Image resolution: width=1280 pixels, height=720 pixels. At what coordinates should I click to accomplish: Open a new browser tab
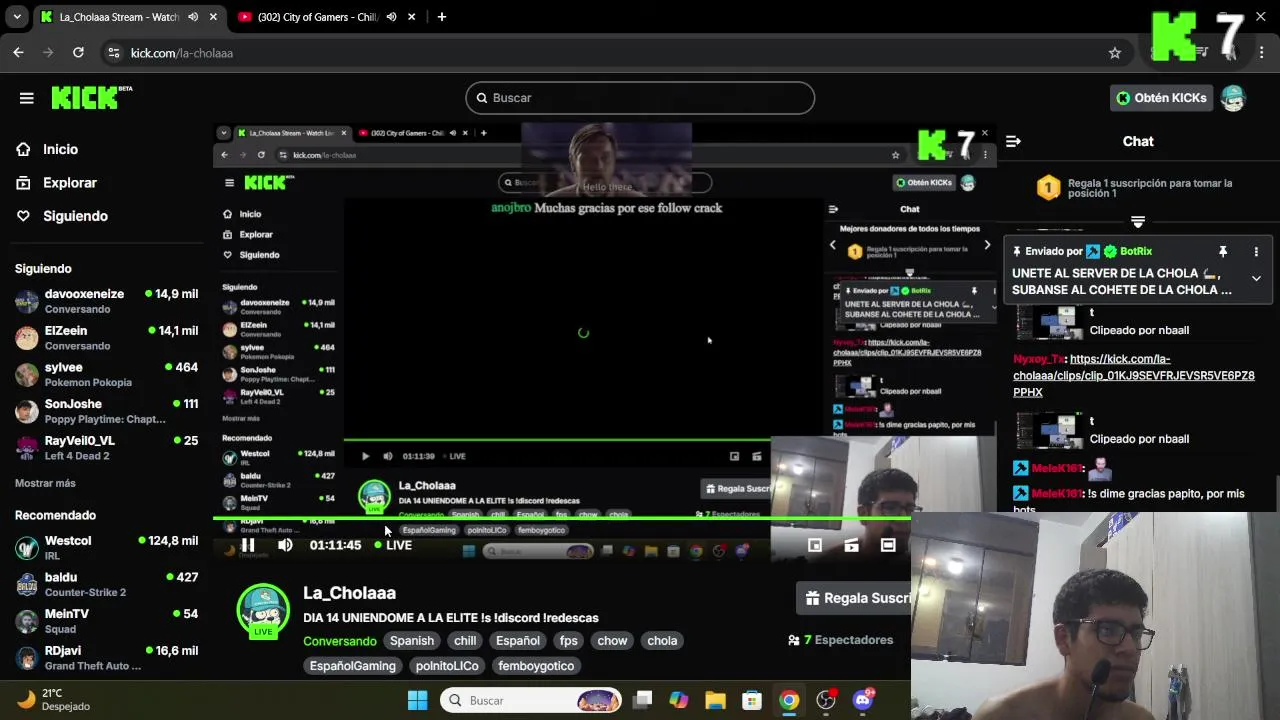pos(441,17)
